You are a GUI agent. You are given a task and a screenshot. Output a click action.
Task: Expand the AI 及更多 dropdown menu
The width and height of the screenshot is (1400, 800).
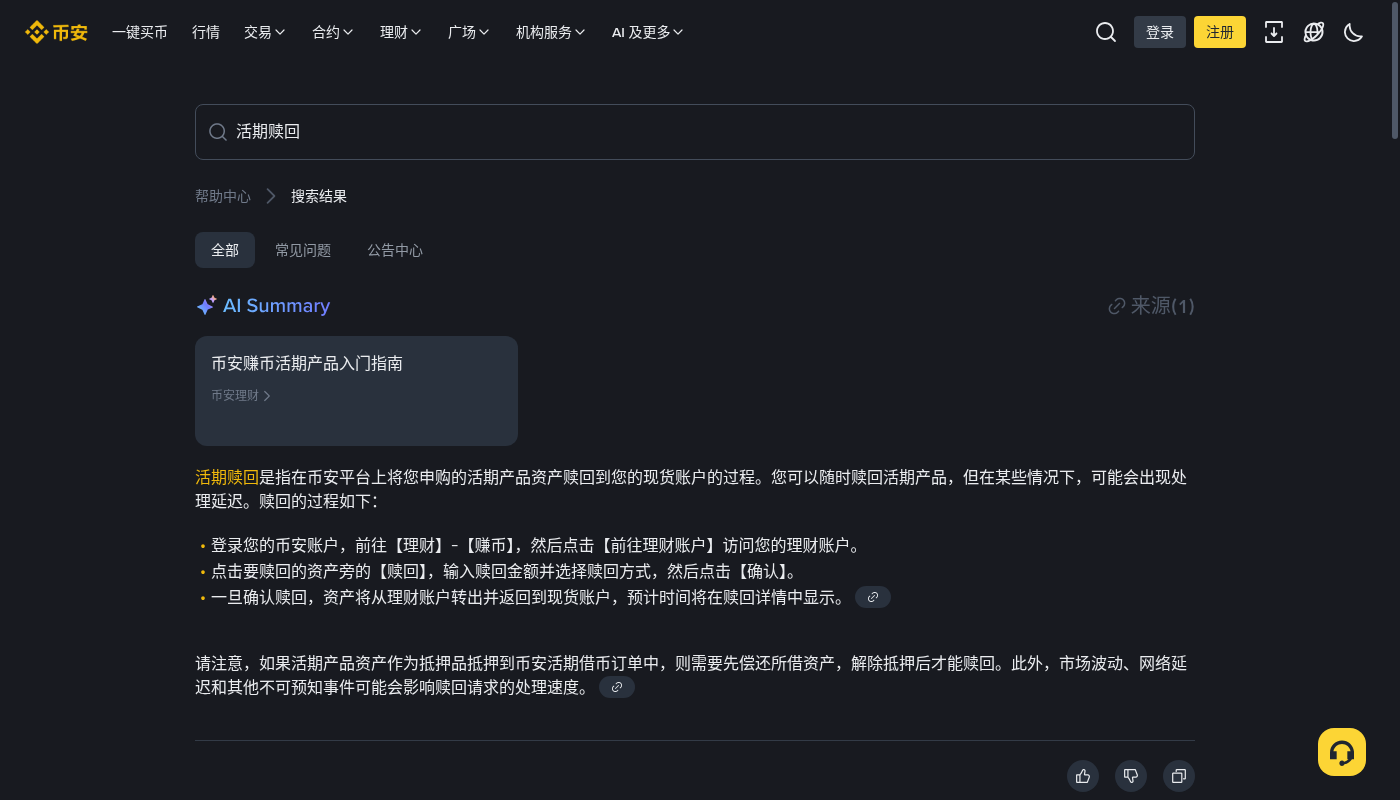click(648, 32)
